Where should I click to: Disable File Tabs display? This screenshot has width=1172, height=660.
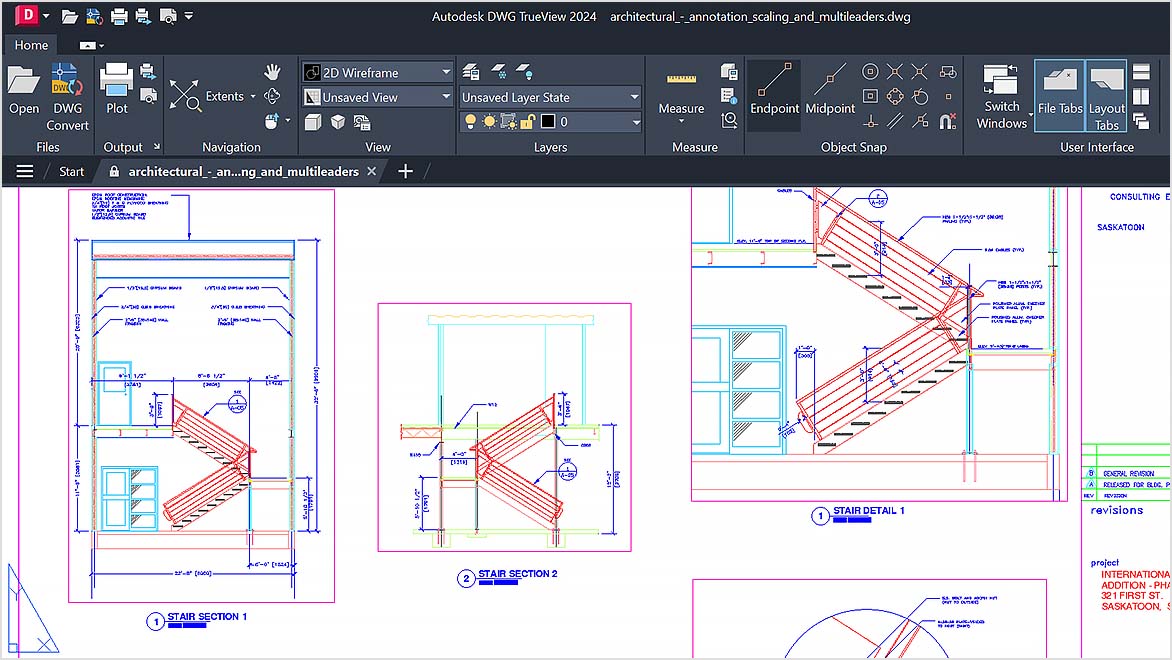click(1059, 95)
